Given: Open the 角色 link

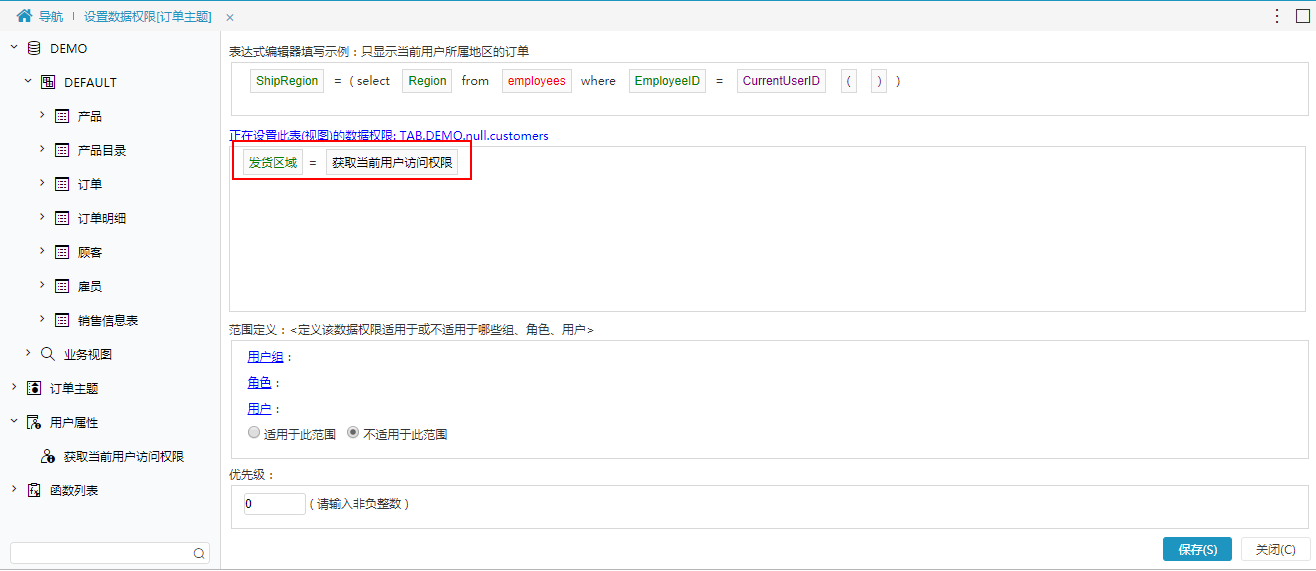Looking at the screenshot, I should (259, 383).
